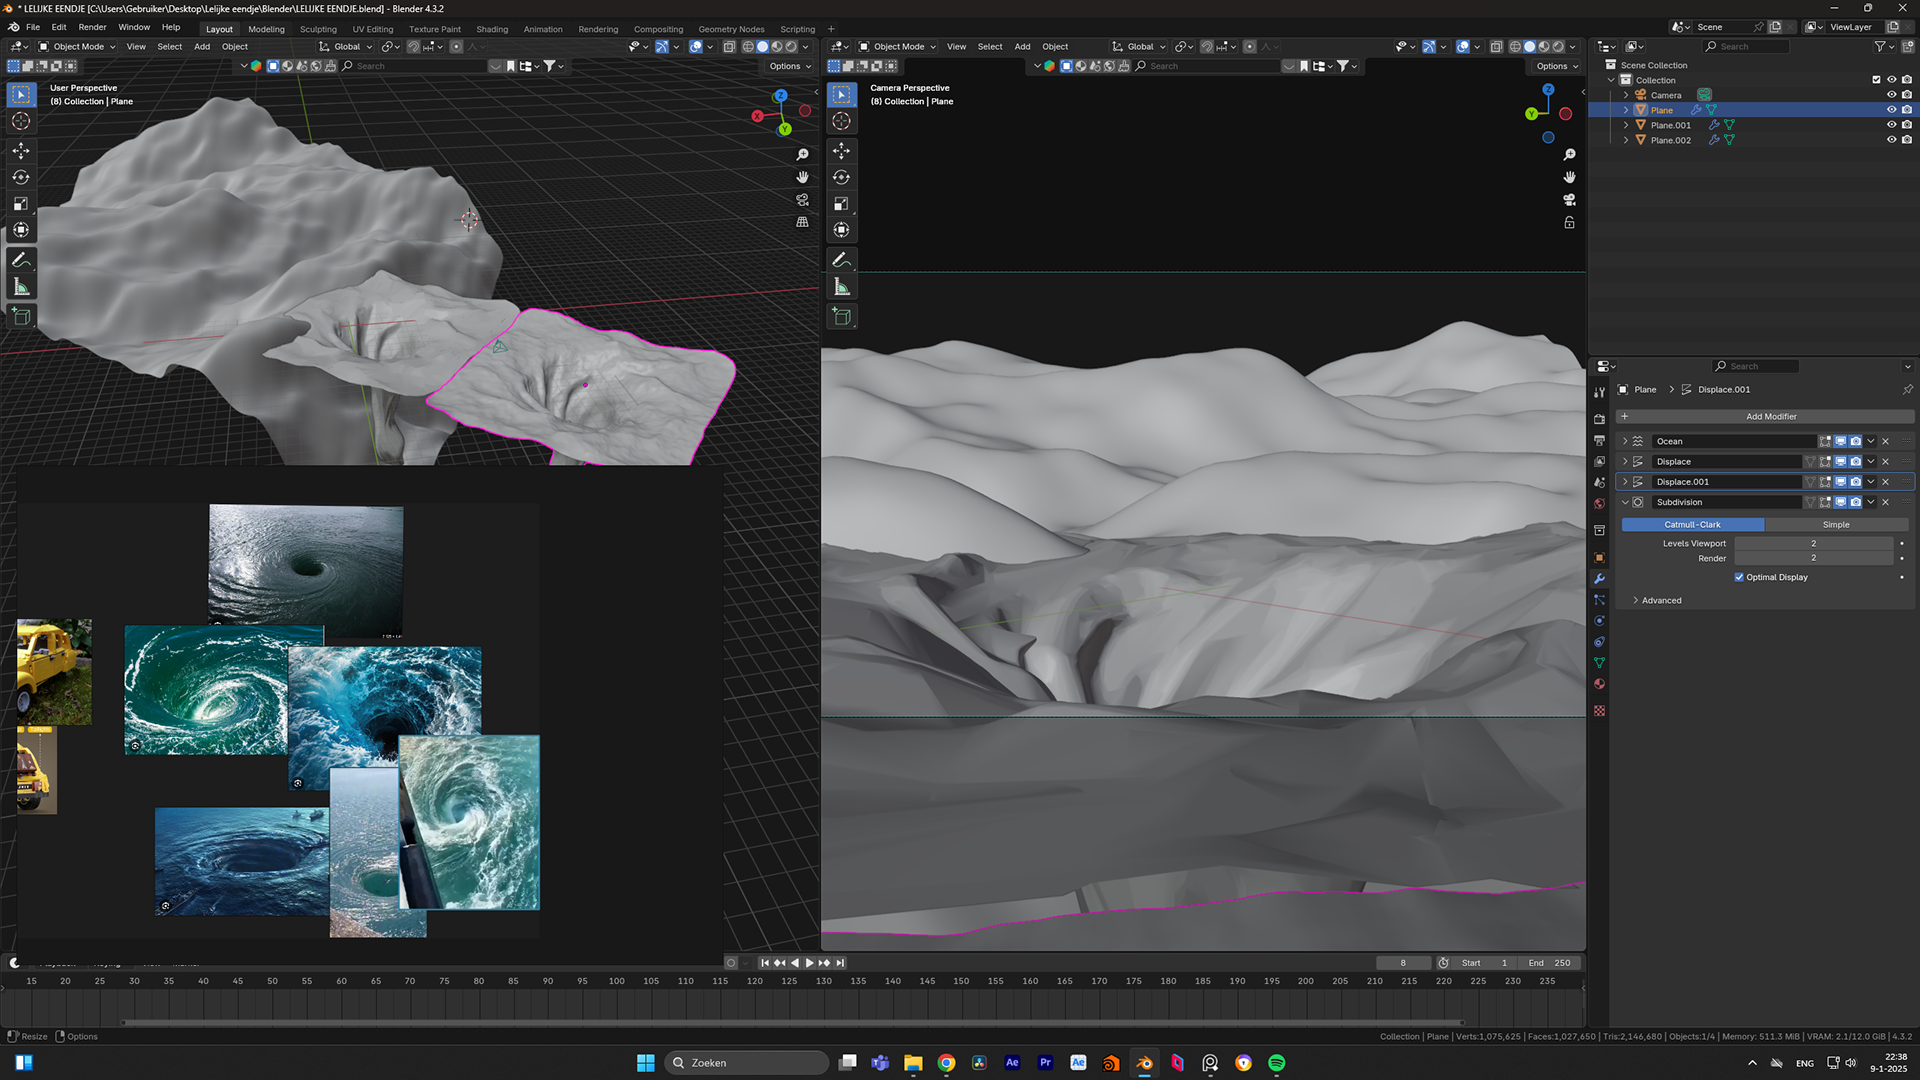Image resolution: width=1920 pixels, height=1080 pixels.
Task: Hide Camera object with eye icon
Action: [1891, 95]
